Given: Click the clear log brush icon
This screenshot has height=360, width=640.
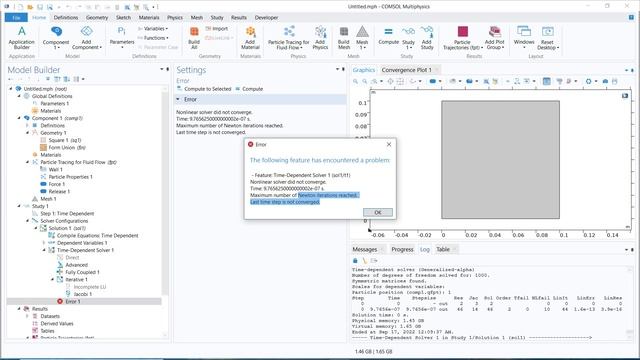Looking at the screenshot, I should 364,260.
